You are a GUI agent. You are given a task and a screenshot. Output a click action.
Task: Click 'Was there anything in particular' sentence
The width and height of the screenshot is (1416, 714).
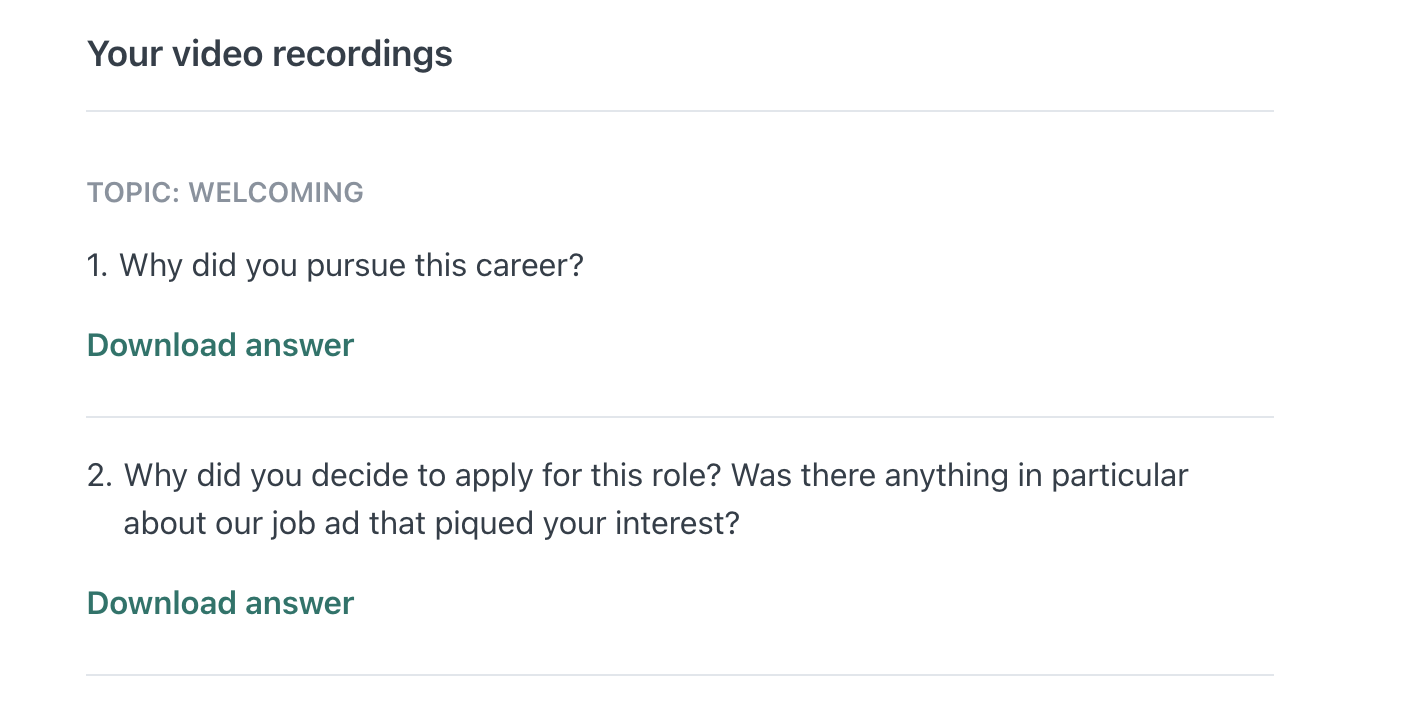point(960,475)
